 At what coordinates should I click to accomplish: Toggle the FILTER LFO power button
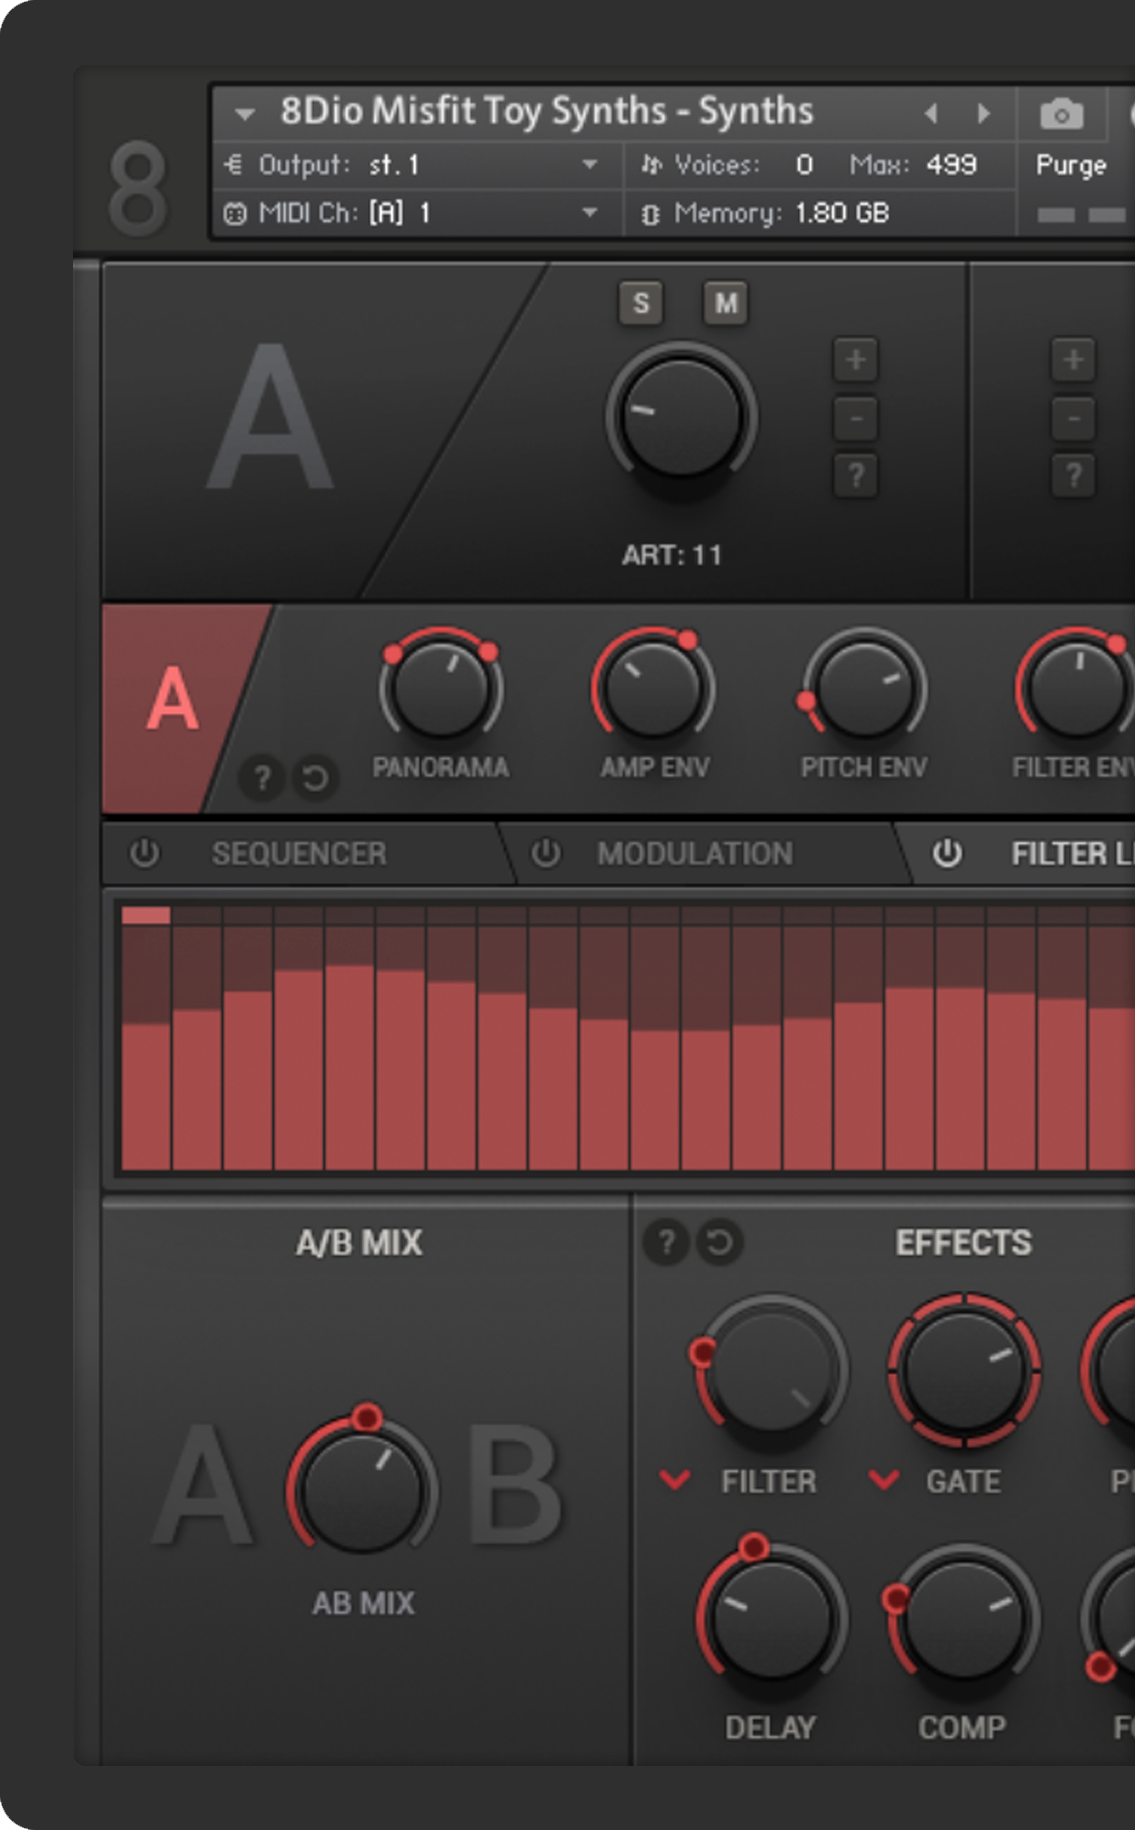point(947,853)
